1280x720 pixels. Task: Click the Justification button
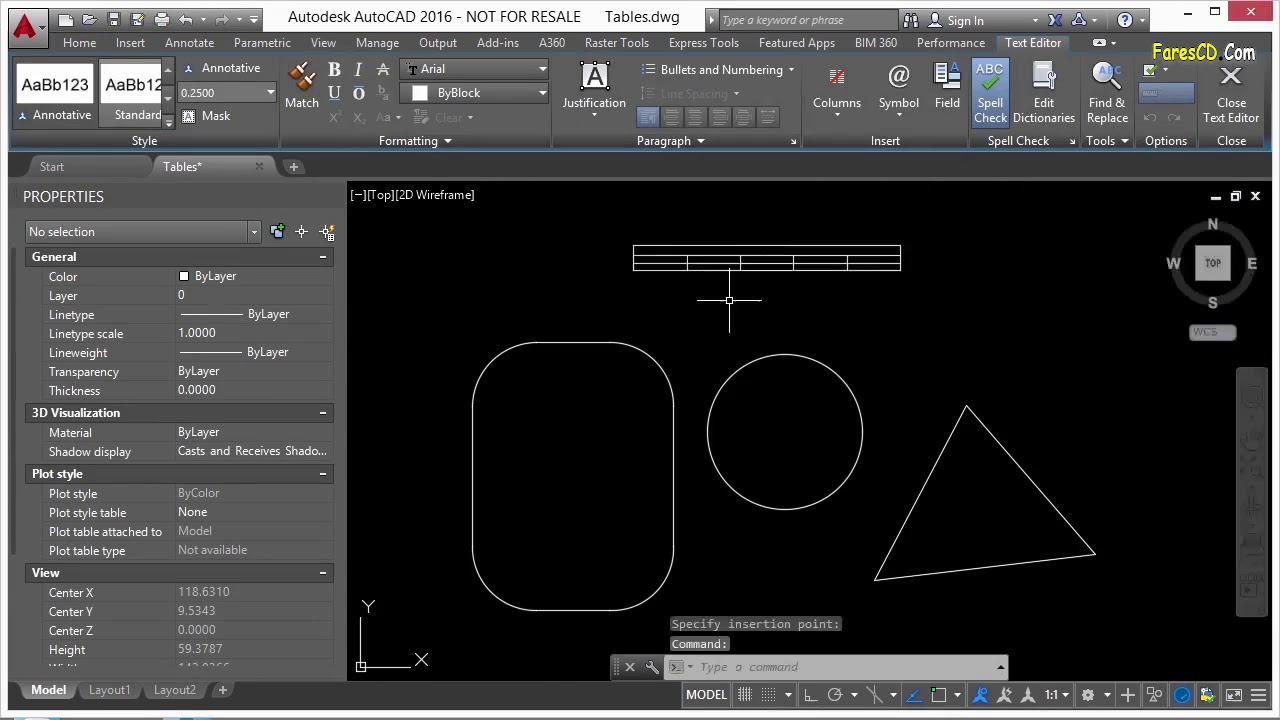coord(594,90)
